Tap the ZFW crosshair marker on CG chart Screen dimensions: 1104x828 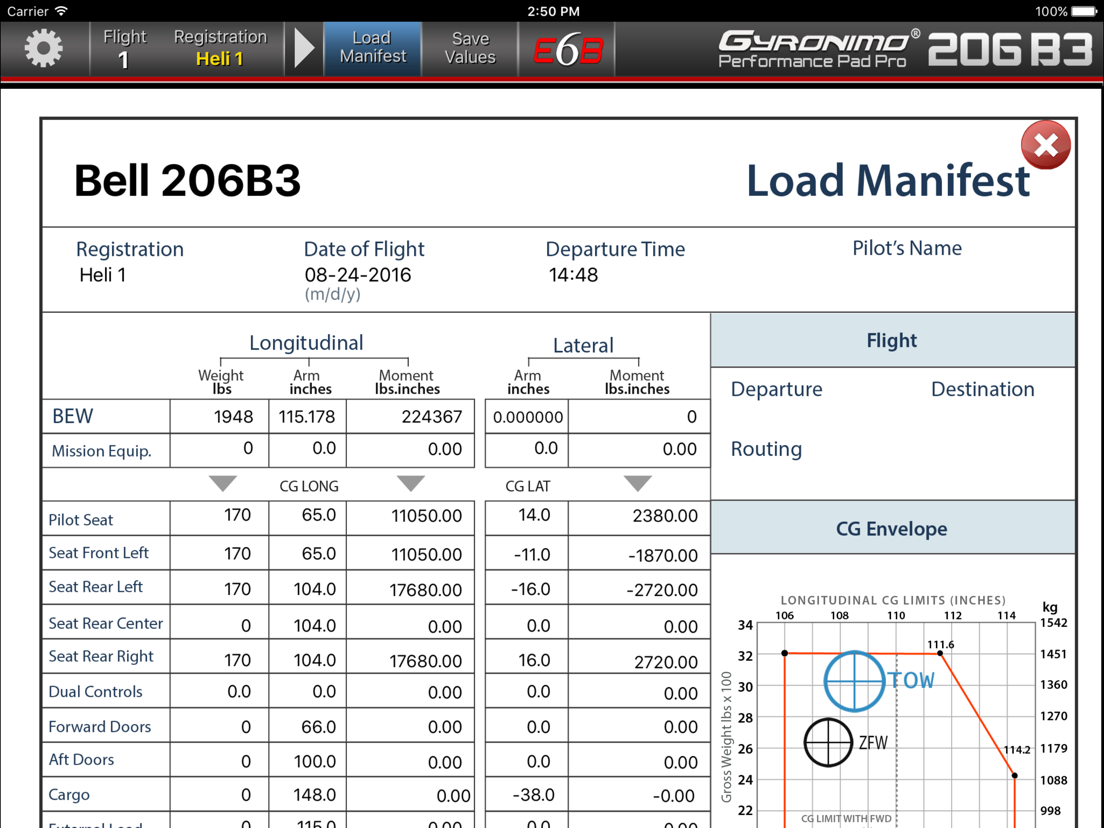[x=828, y=742]
